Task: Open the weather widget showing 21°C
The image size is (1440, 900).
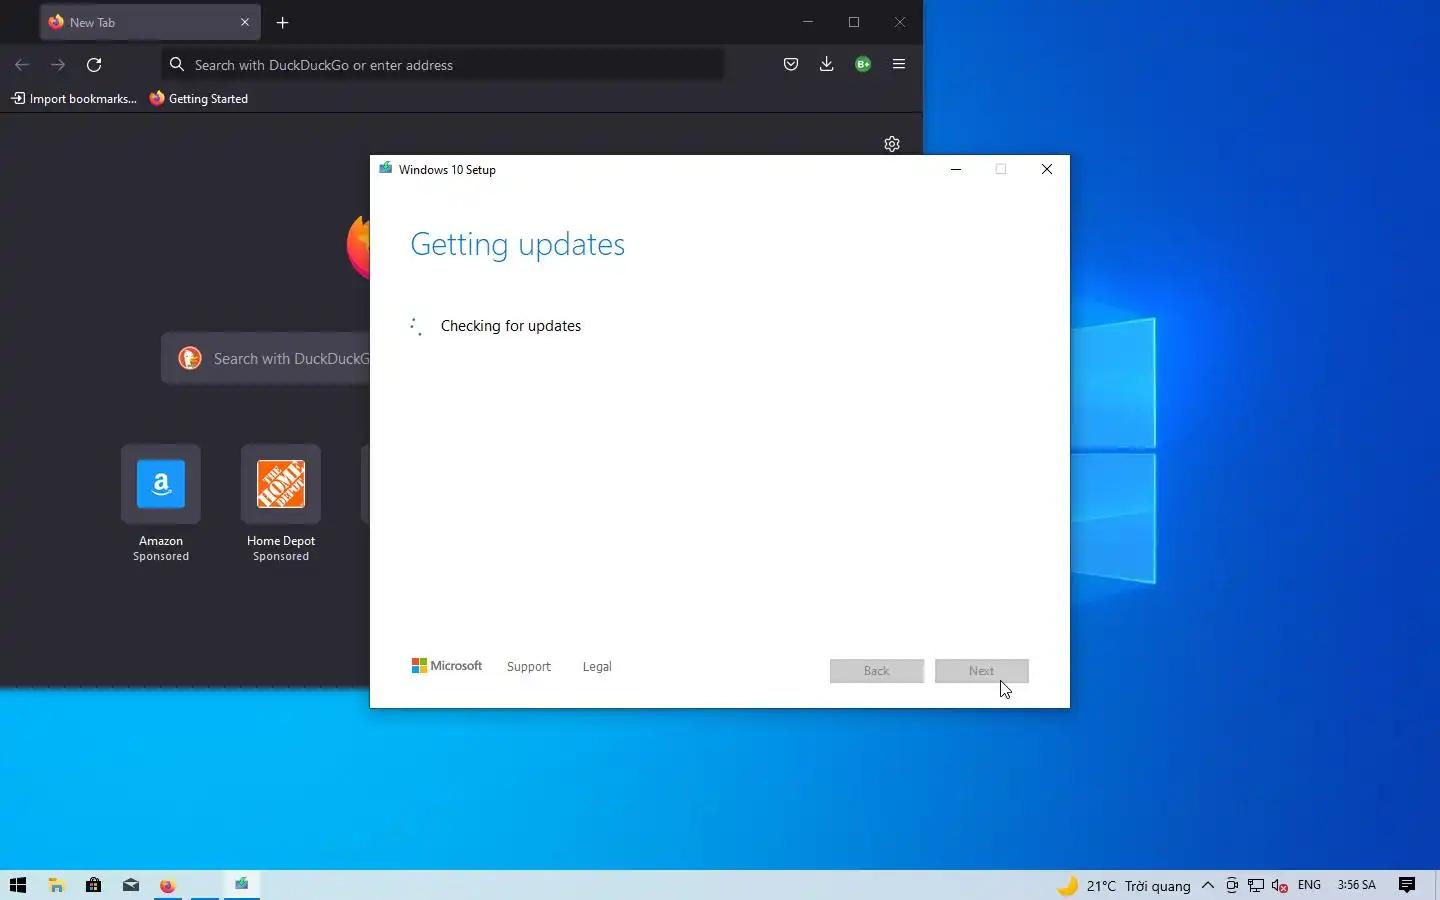Action: click(1124, 886)
